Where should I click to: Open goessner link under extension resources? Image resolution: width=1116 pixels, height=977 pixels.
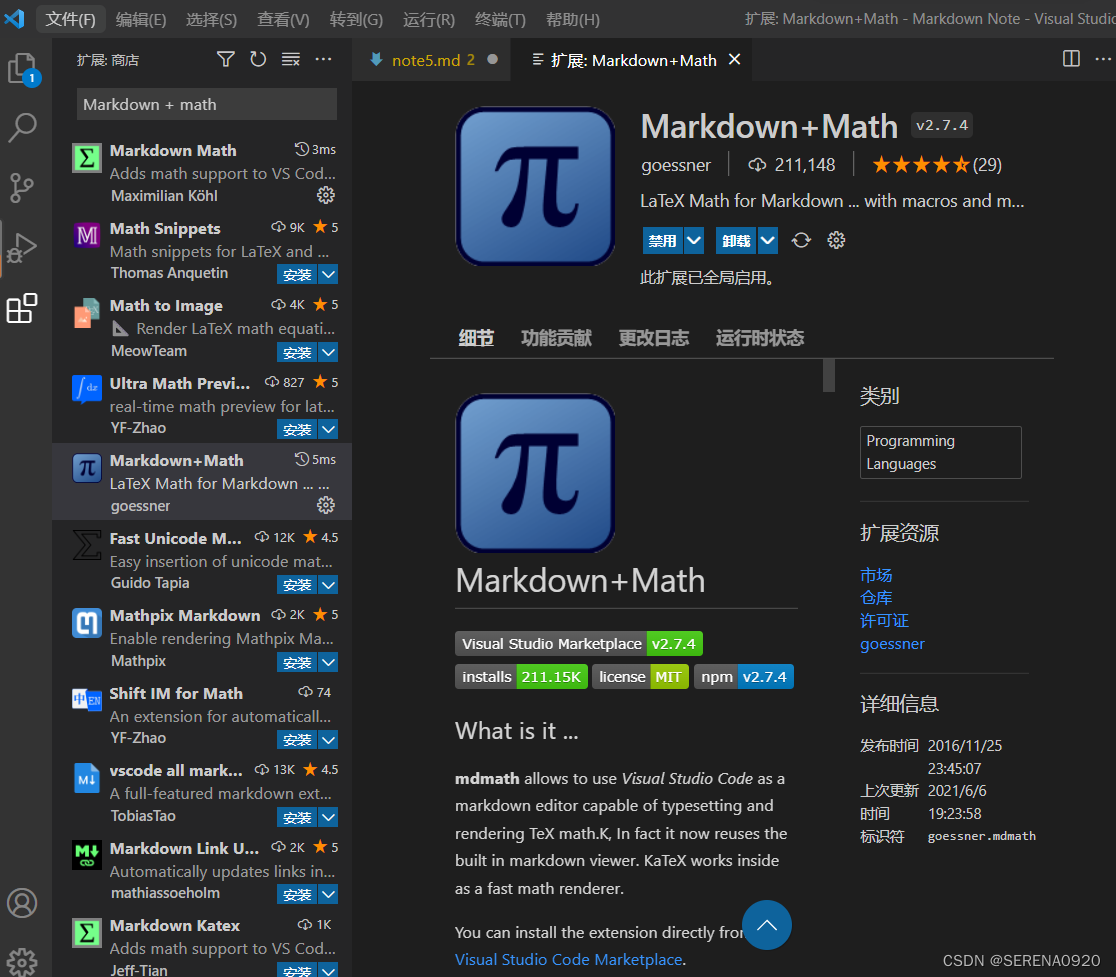tap(892, 644)
